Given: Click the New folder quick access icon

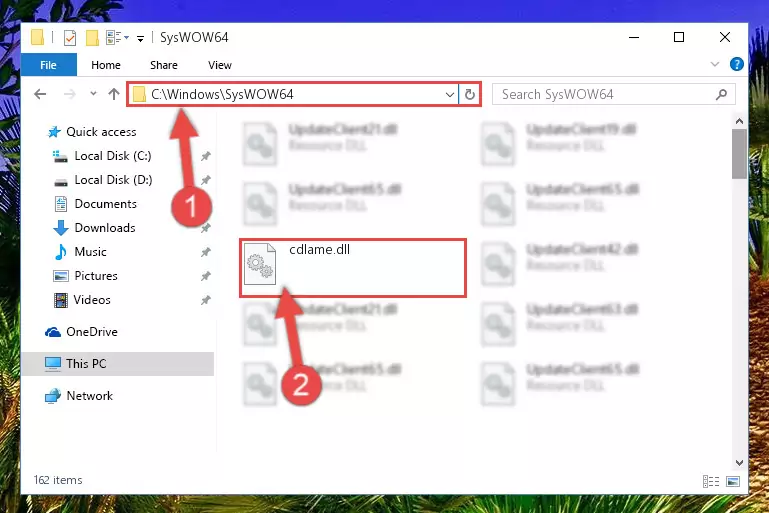Looking at the screenshot, I should [x=92, y=37].
